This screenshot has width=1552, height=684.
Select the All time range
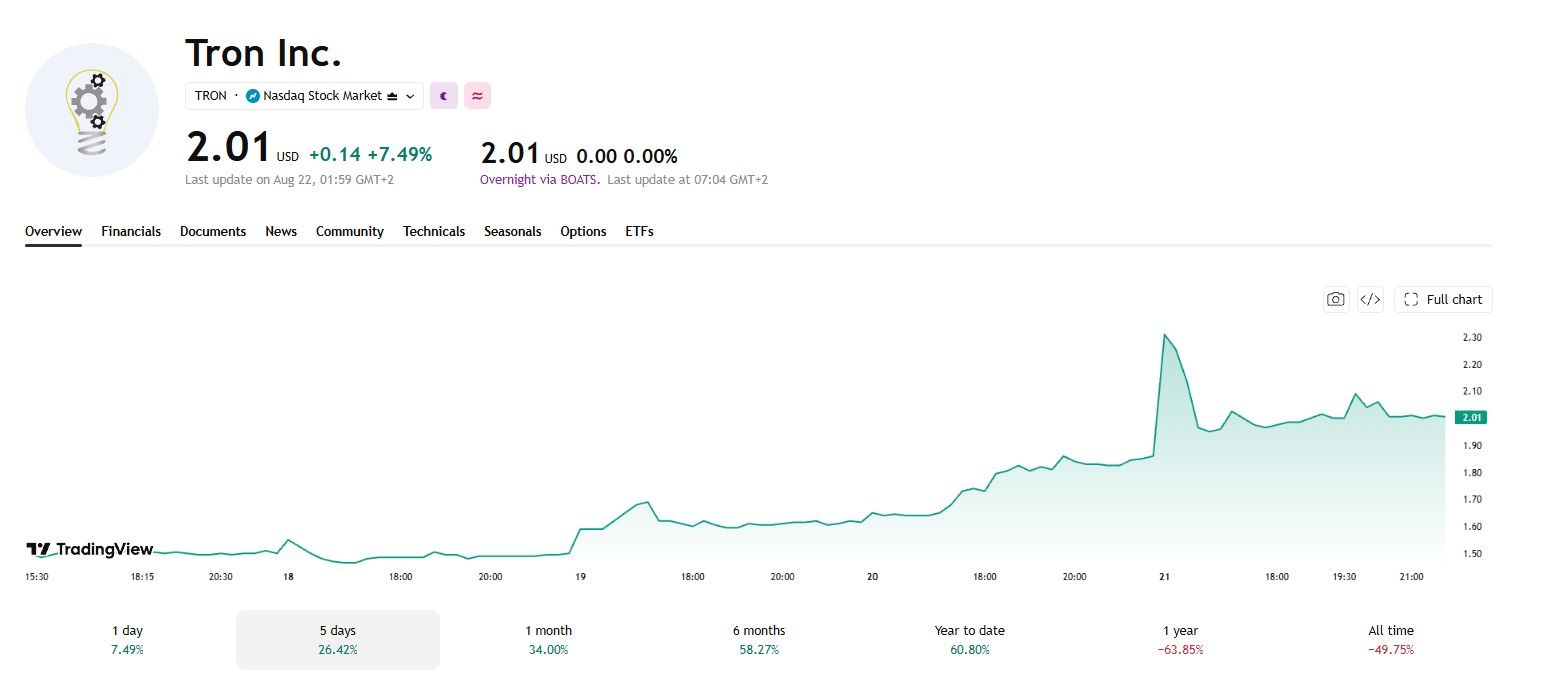pyautogui.click(x=1391, y=639)
